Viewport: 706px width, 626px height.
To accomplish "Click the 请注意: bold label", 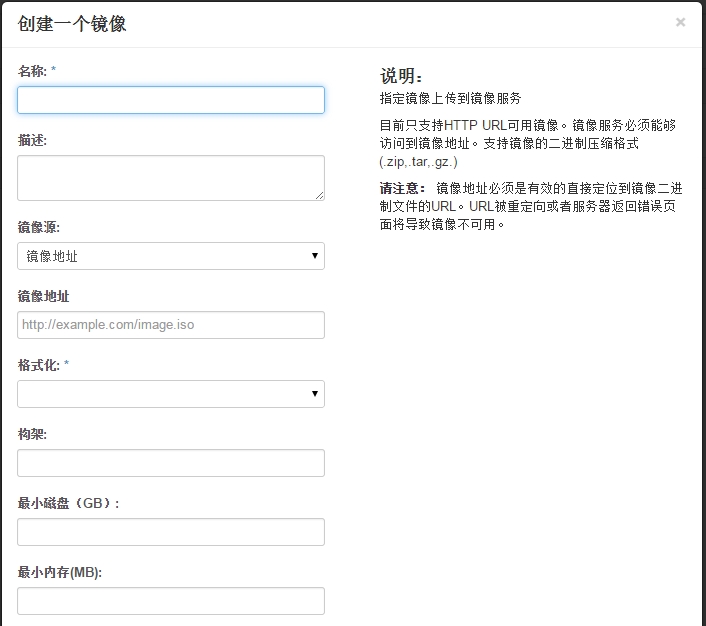I will coord(402,188).
